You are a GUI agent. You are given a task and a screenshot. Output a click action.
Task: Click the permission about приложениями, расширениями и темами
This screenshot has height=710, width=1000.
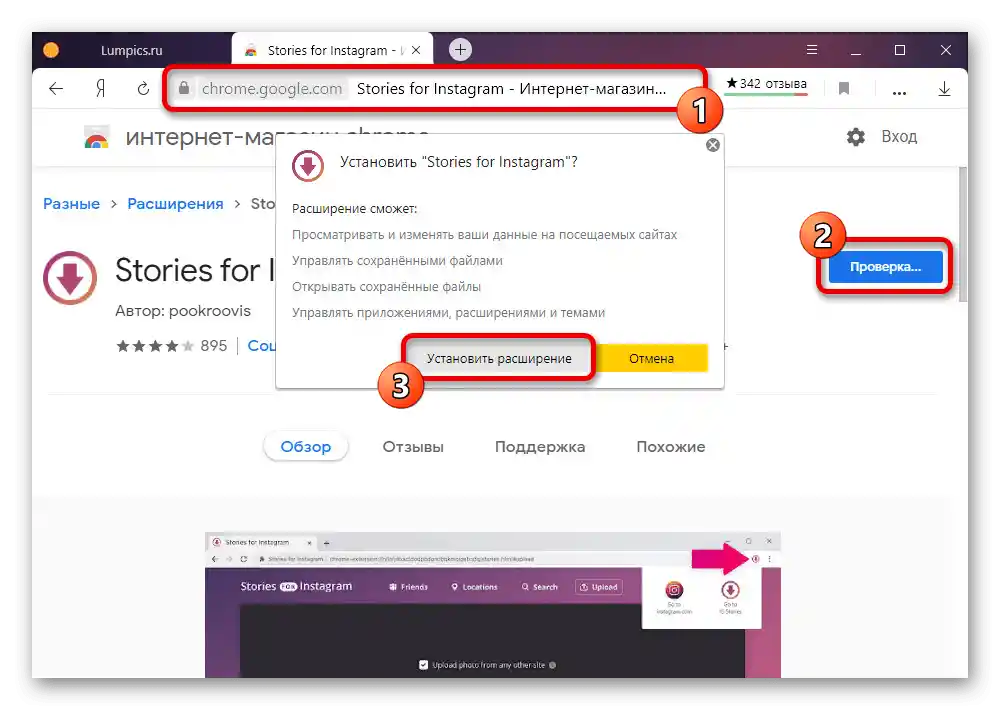coord(448,313)
